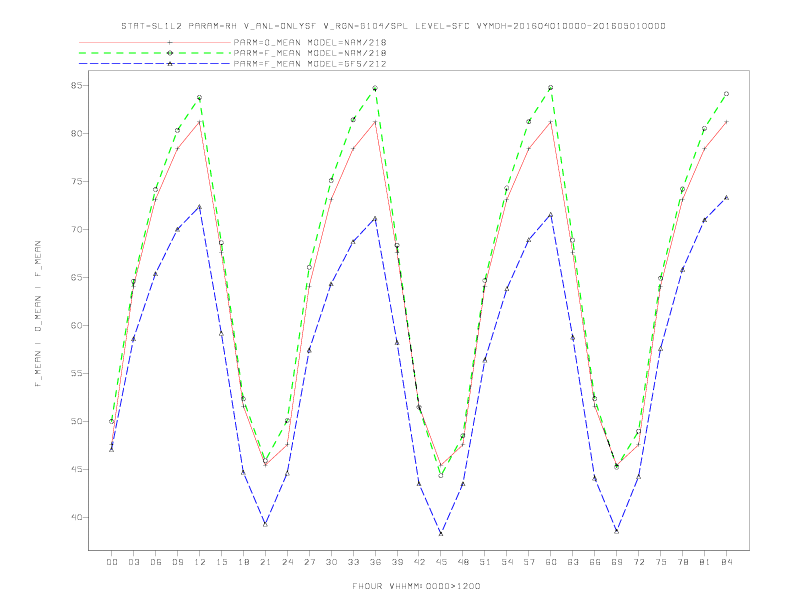The height and width of the screenshot is (612, 792).
Task: Click green NAM circle marker at hour 36 peak
Action: [375, 88]
